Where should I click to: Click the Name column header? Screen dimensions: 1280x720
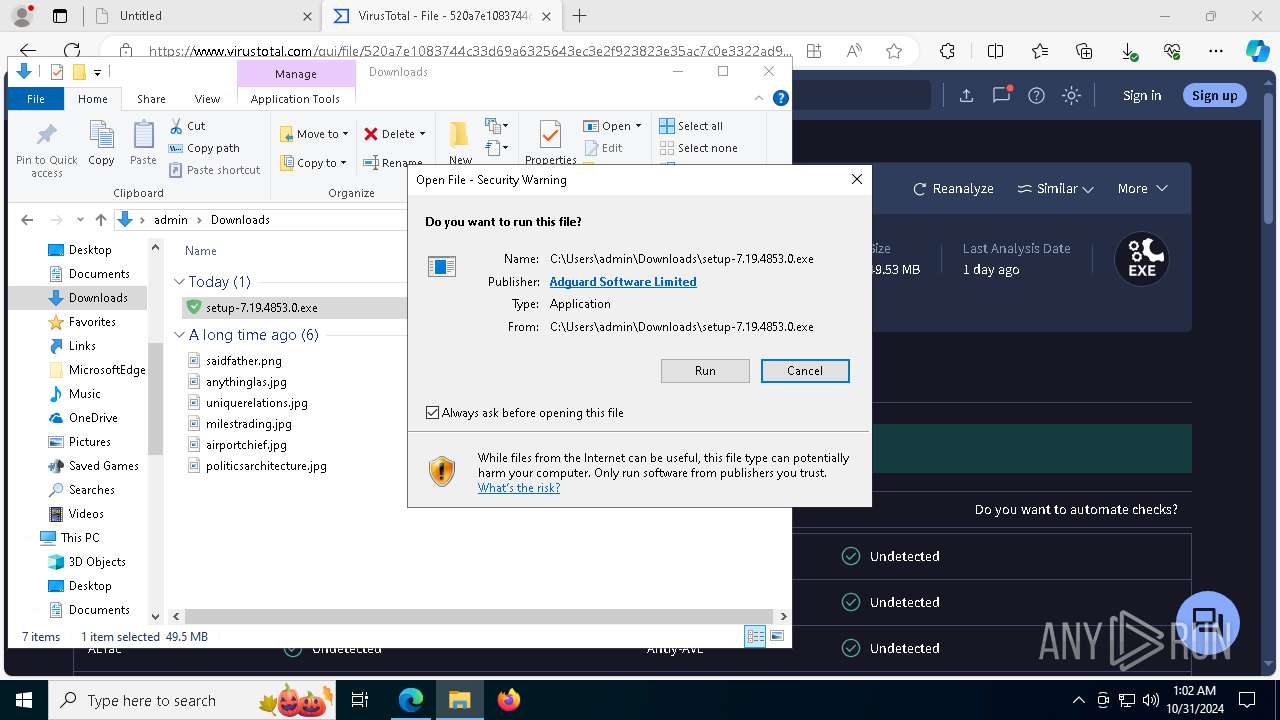click(201, 251)
